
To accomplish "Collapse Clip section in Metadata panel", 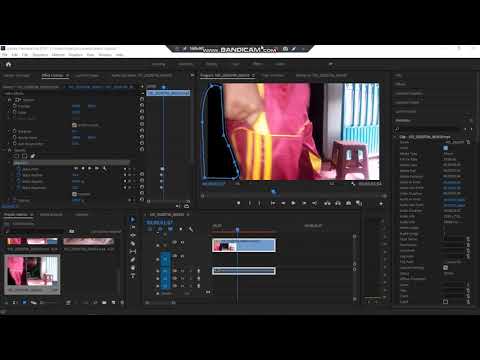I will pos(395,137).
